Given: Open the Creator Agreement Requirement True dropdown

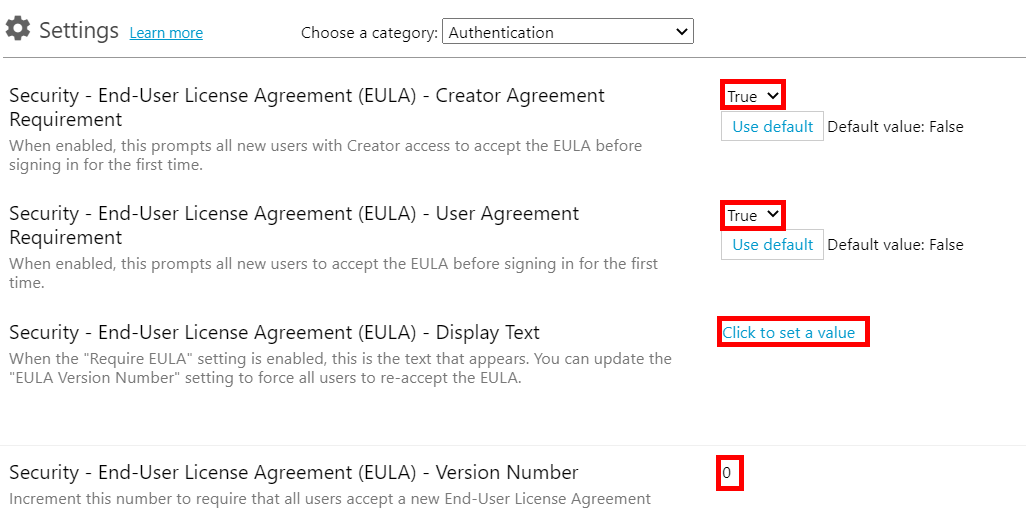Looking at the screenshot, I should 752,96.
